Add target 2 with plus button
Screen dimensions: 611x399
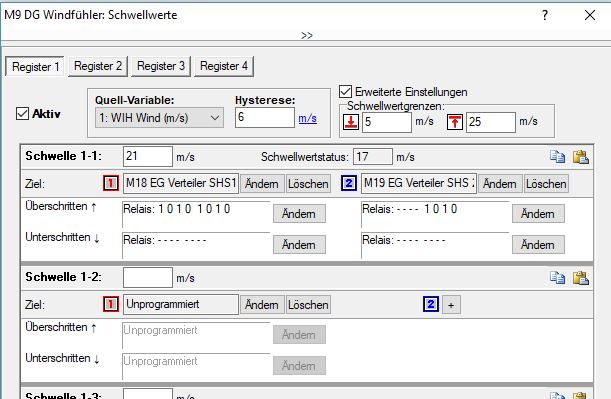click(x=451, y=305)
